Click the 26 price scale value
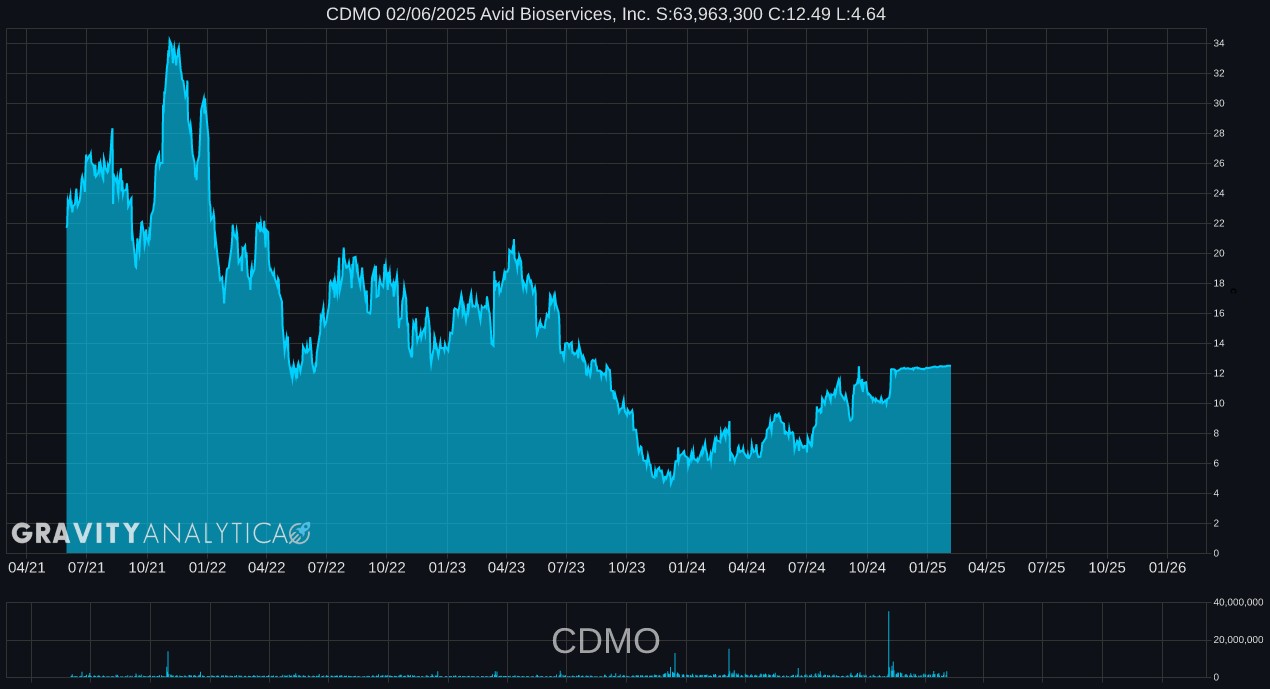 point(1219,164)
